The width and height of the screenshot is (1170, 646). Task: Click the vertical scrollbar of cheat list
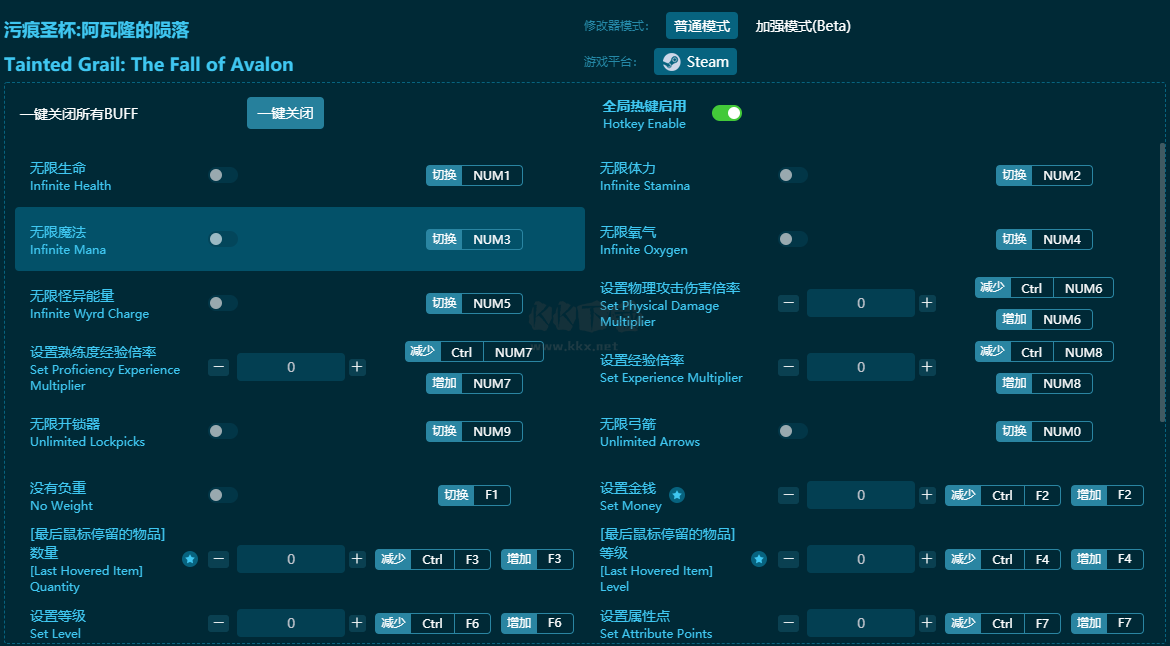[x=1162, y=283]
